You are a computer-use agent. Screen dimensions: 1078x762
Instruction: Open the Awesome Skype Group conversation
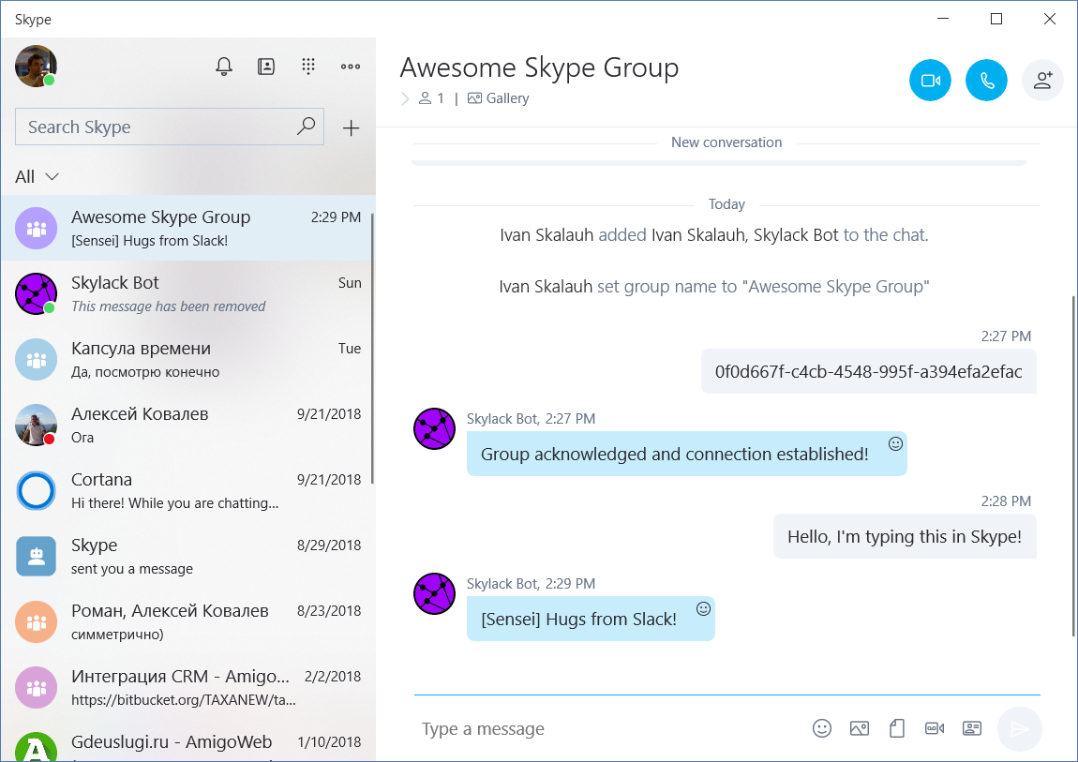pos(188,228)
